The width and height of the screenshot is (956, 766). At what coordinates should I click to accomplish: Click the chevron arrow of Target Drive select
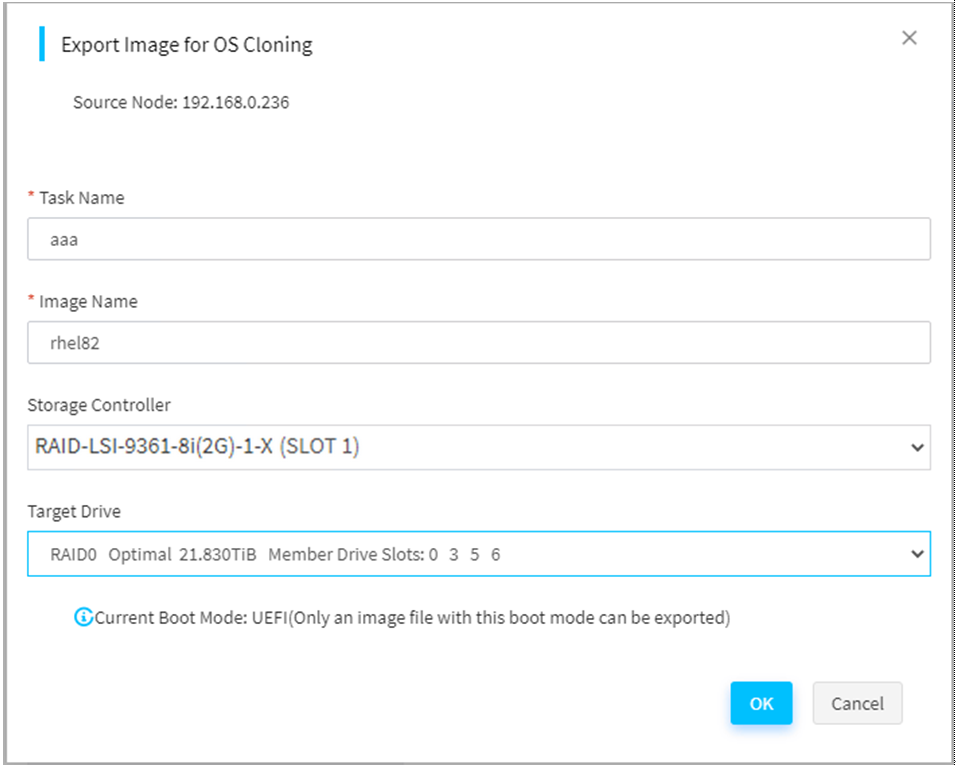coord(916,554)
